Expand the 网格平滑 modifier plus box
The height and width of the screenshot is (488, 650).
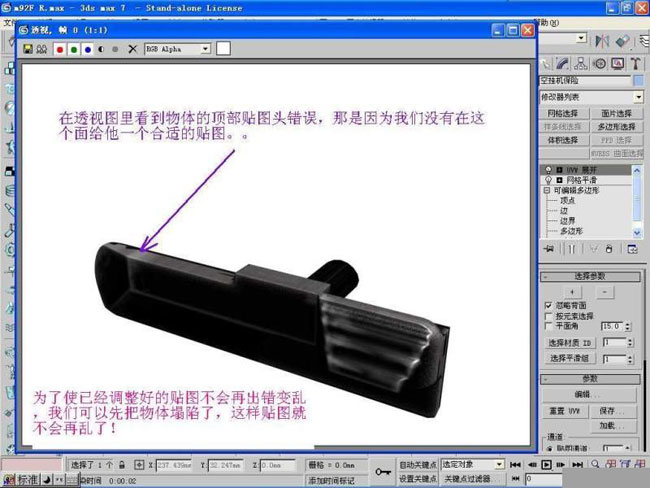(x=560, y=180)
